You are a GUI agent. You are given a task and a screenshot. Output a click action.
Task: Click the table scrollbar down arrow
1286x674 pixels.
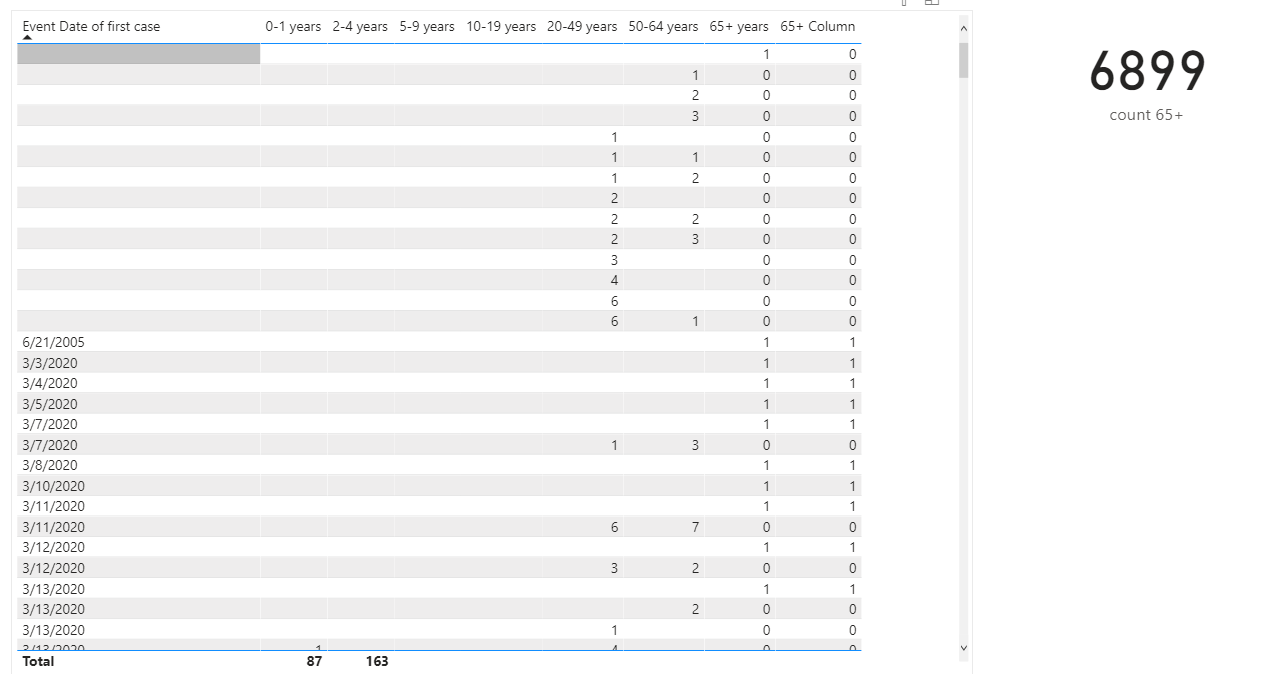coord(964,648)
